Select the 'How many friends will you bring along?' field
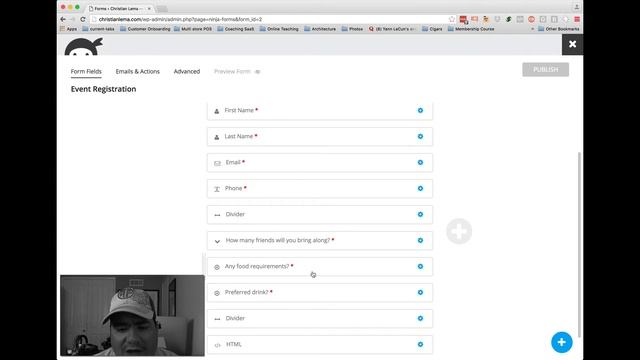The width and height of the screenshot is (640, 360). click(320, 241)
